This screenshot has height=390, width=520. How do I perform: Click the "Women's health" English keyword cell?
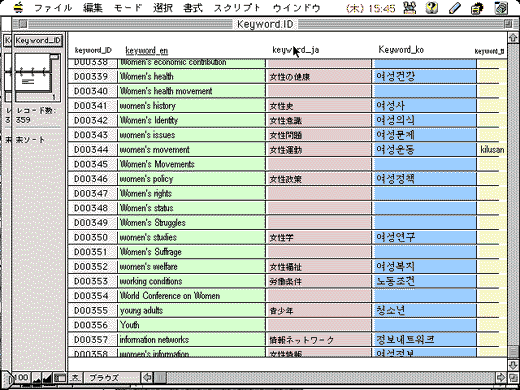191,76
